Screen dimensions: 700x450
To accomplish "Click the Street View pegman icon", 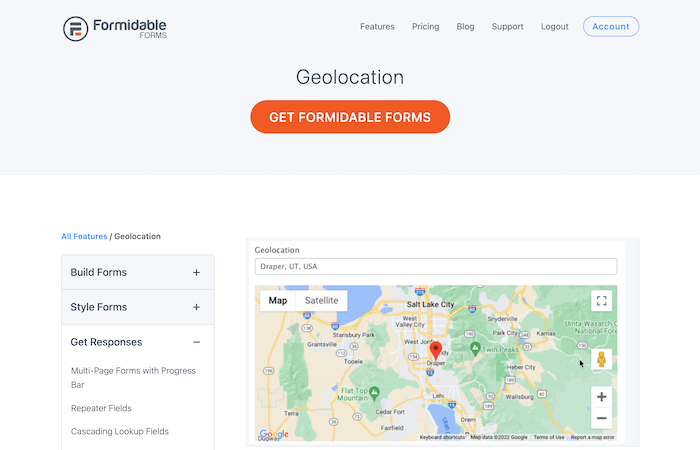I will (x=601, y=359).
